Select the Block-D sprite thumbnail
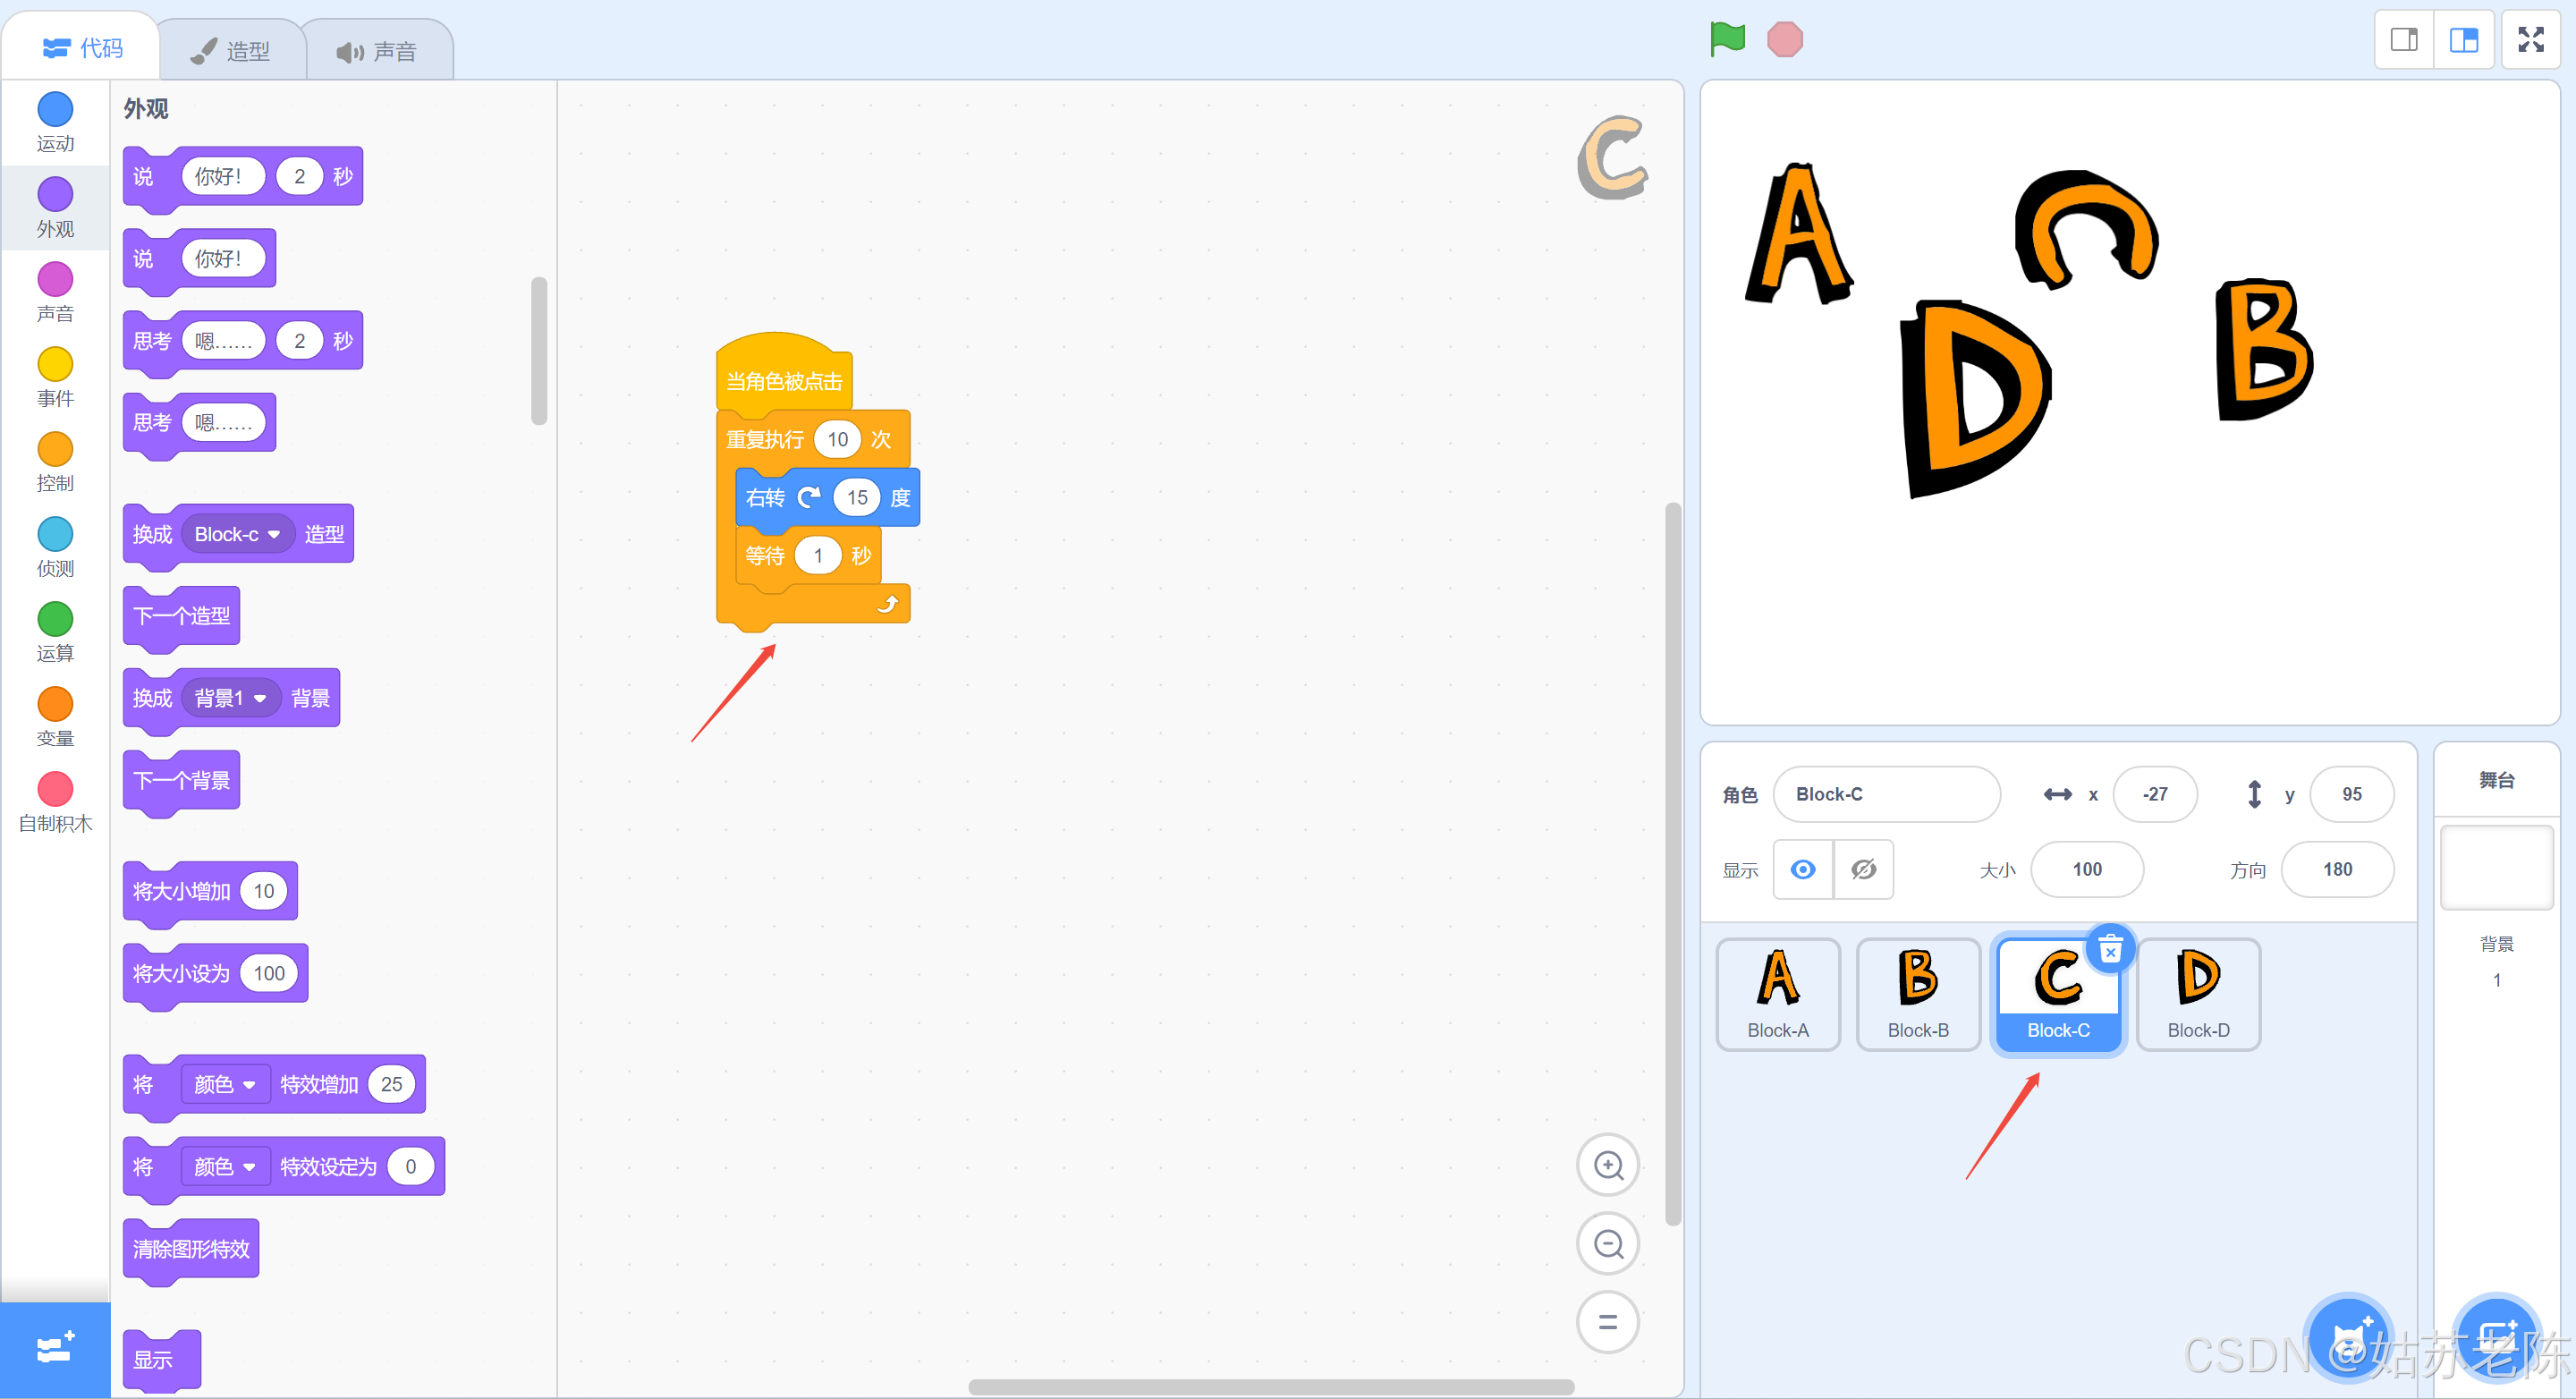Image resolution: width=2576 pixels, height=1399 pixels. pyautogui.click(x=2198, y=993)
